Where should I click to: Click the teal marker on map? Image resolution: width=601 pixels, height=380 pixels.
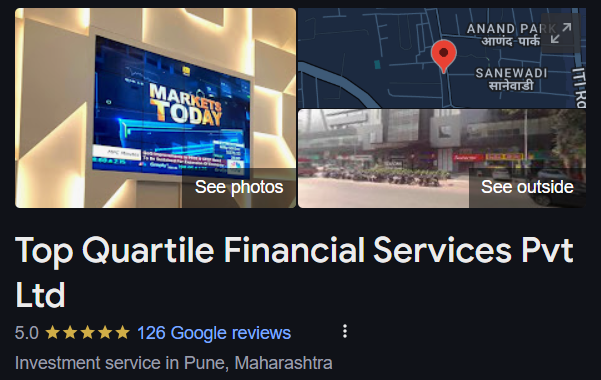[377, 64]
